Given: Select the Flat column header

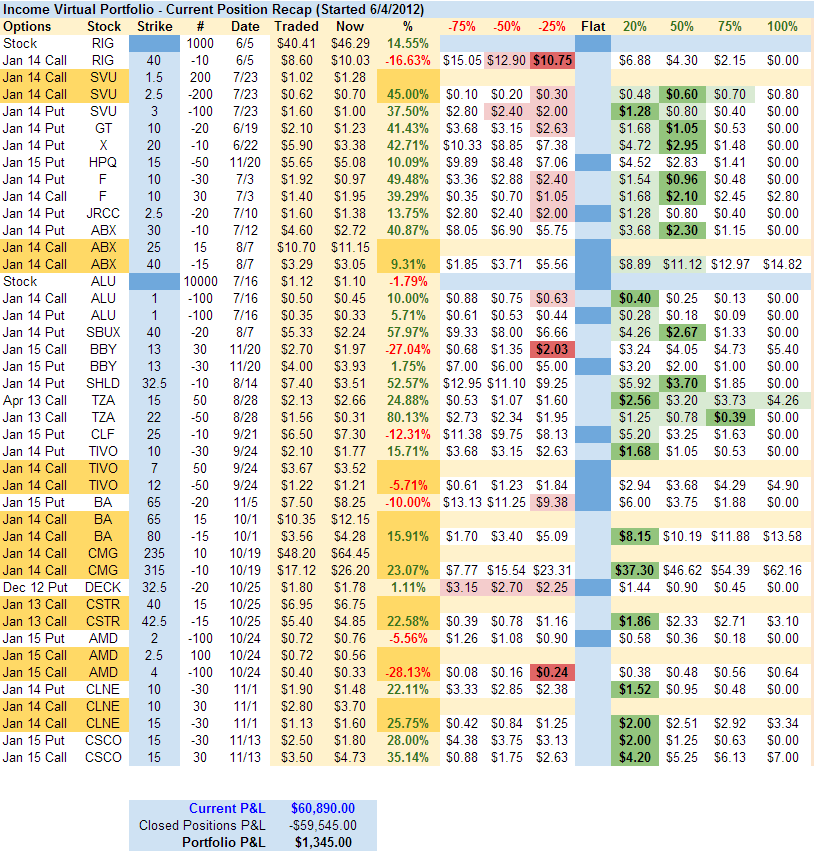Looking at the screenshot, I should 593,25.
